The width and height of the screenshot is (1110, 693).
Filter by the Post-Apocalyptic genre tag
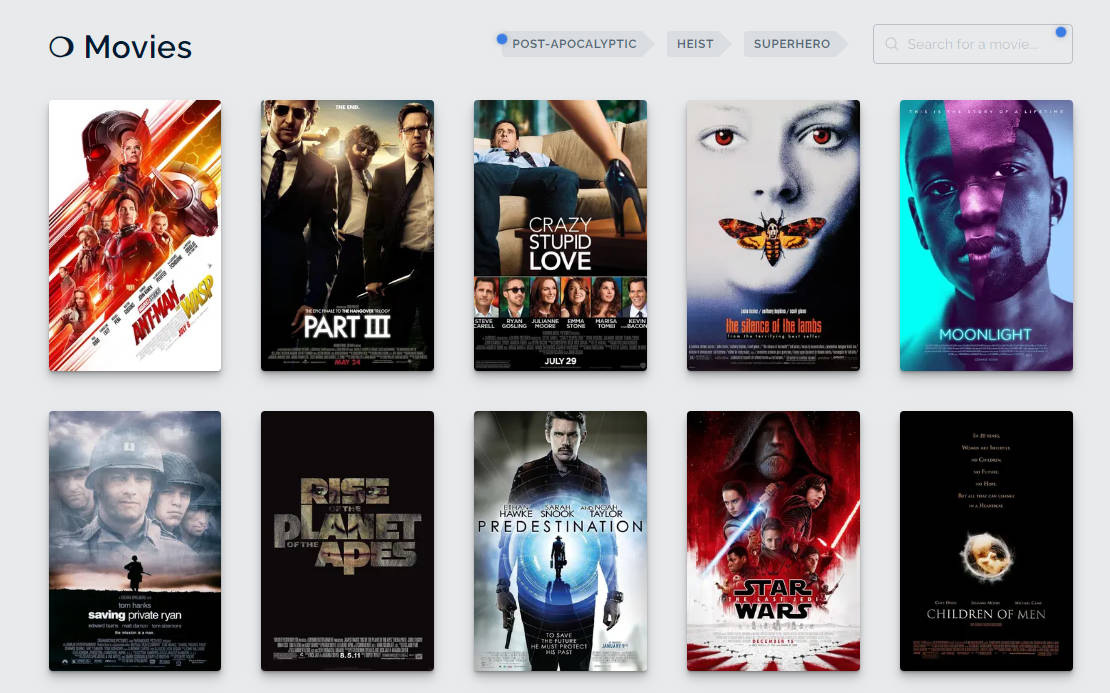click(574, 44)
